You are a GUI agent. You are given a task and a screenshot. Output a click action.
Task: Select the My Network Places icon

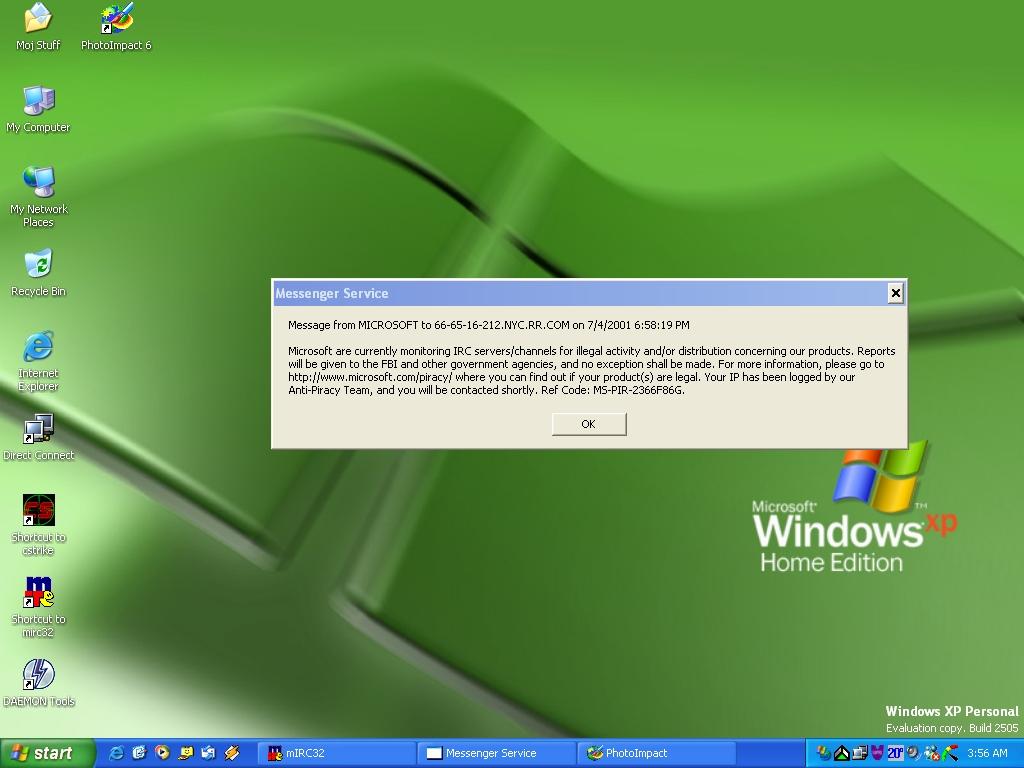pyautogui.click(x=38, y=183)
